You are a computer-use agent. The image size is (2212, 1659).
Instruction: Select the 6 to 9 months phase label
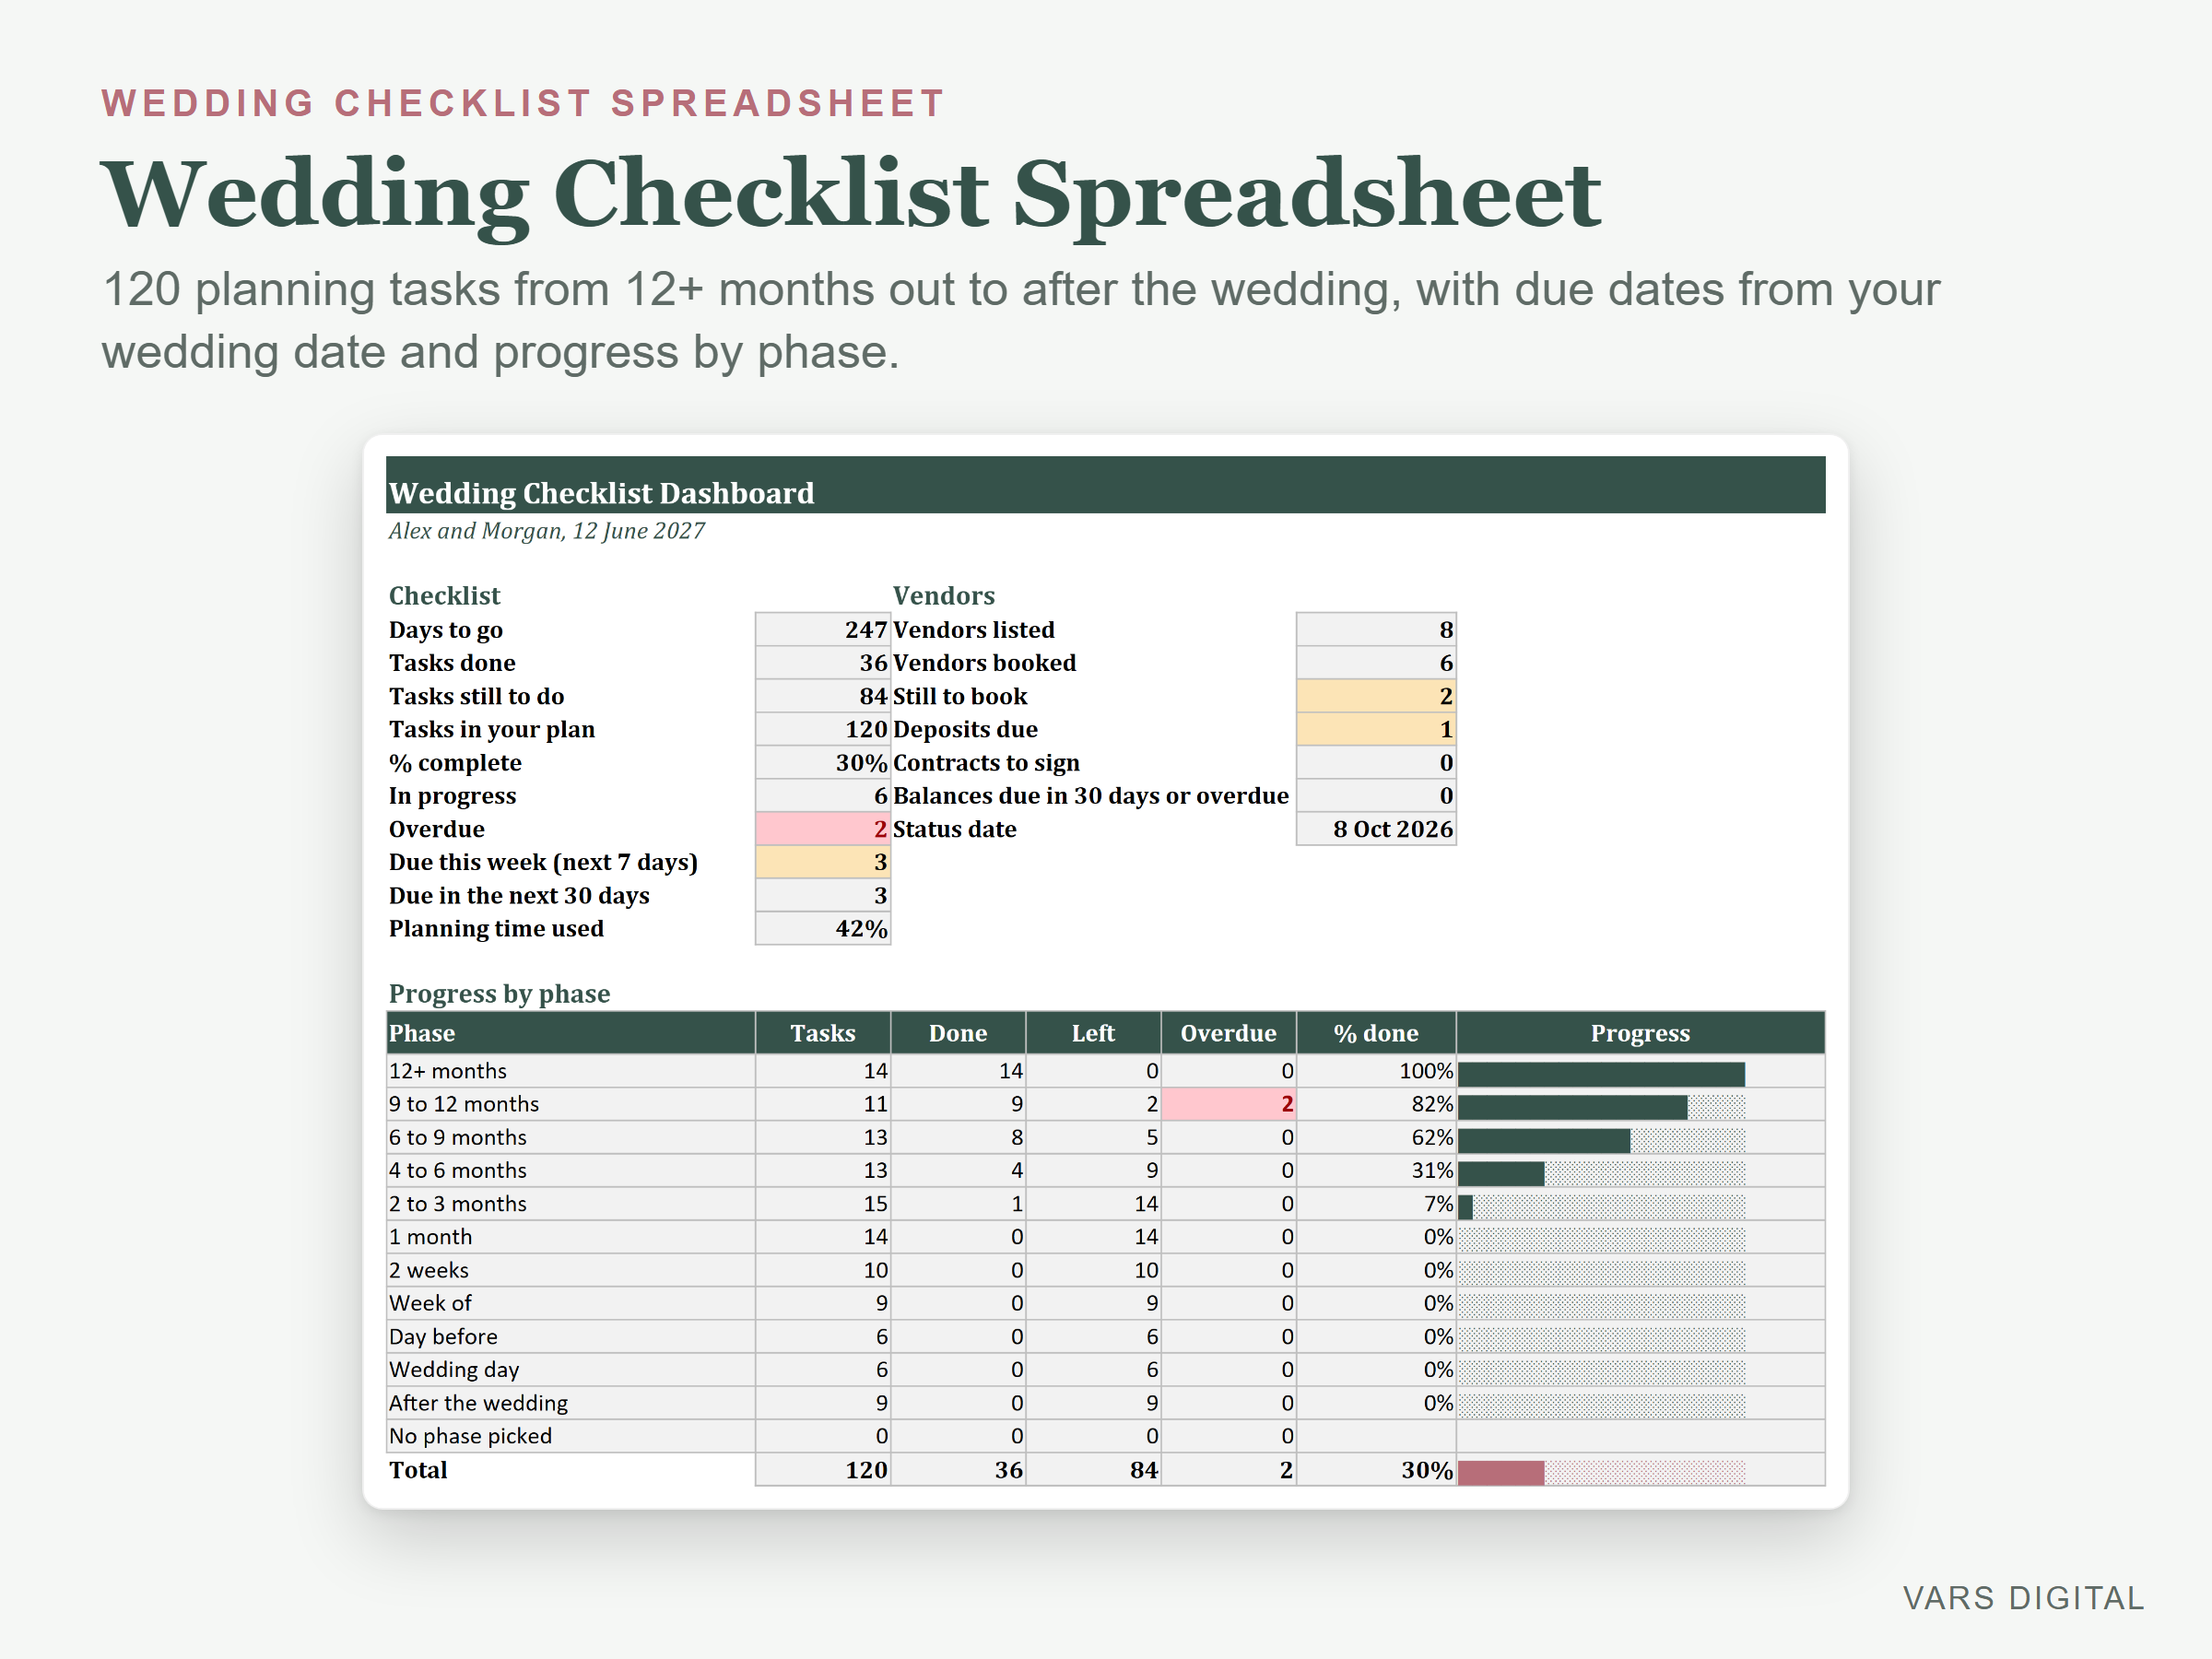click(x=457, y=1137)
